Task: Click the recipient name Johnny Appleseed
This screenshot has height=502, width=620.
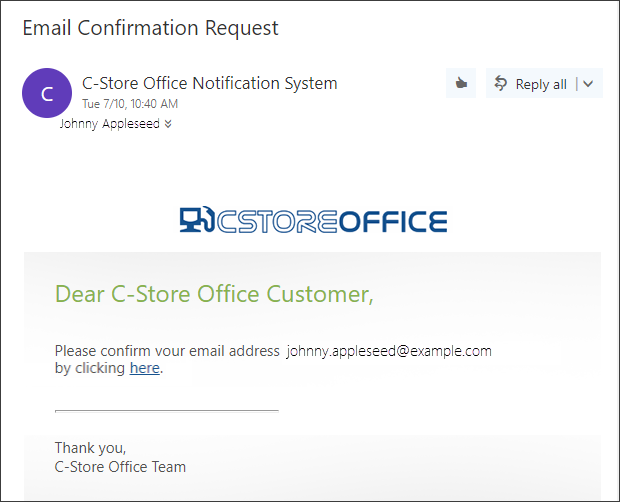Action: [110, 124]
